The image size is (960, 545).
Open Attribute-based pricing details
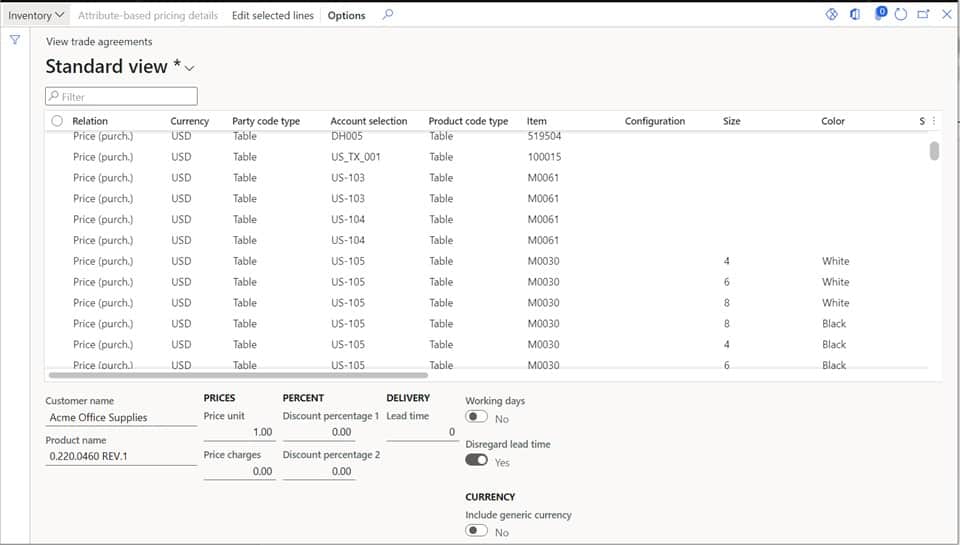[x=148, y=15]
